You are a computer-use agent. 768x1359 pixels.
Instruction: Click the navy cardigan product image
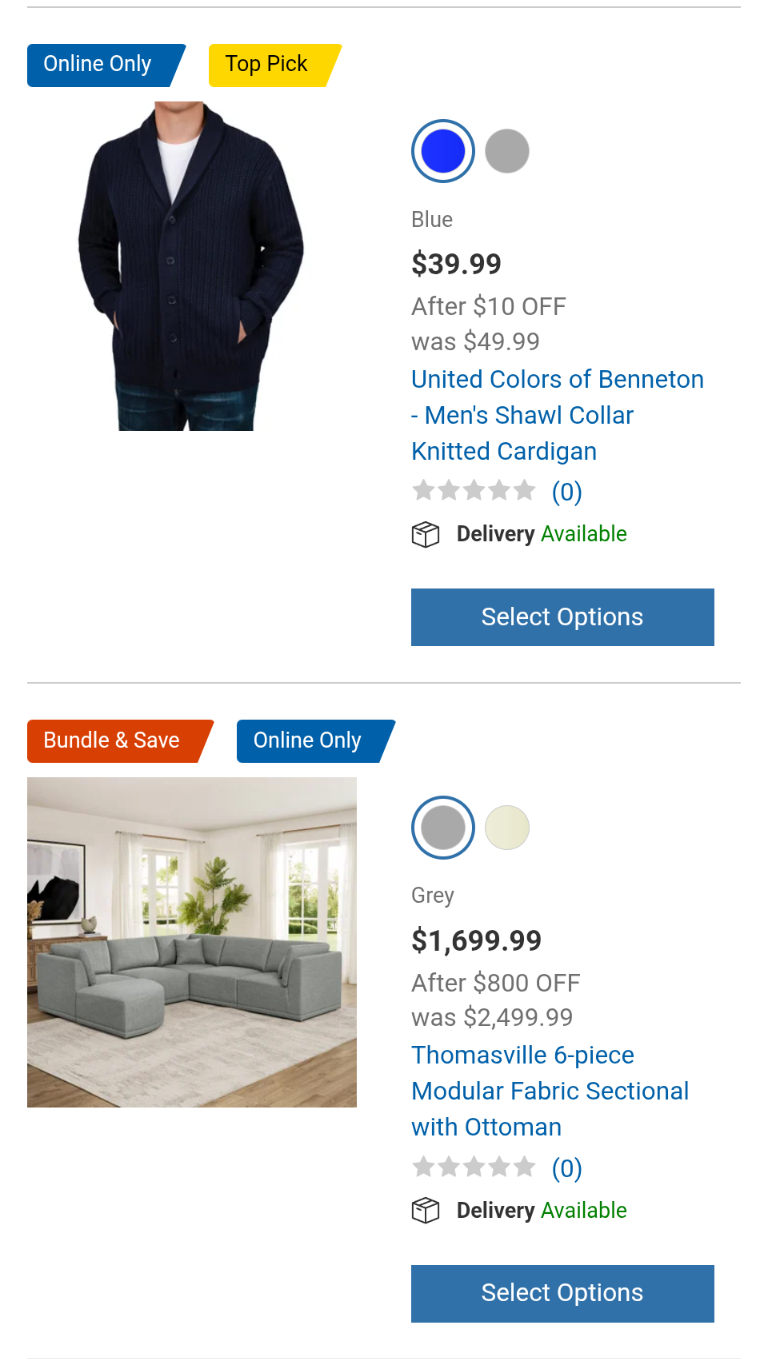click(x=191, y=266)
